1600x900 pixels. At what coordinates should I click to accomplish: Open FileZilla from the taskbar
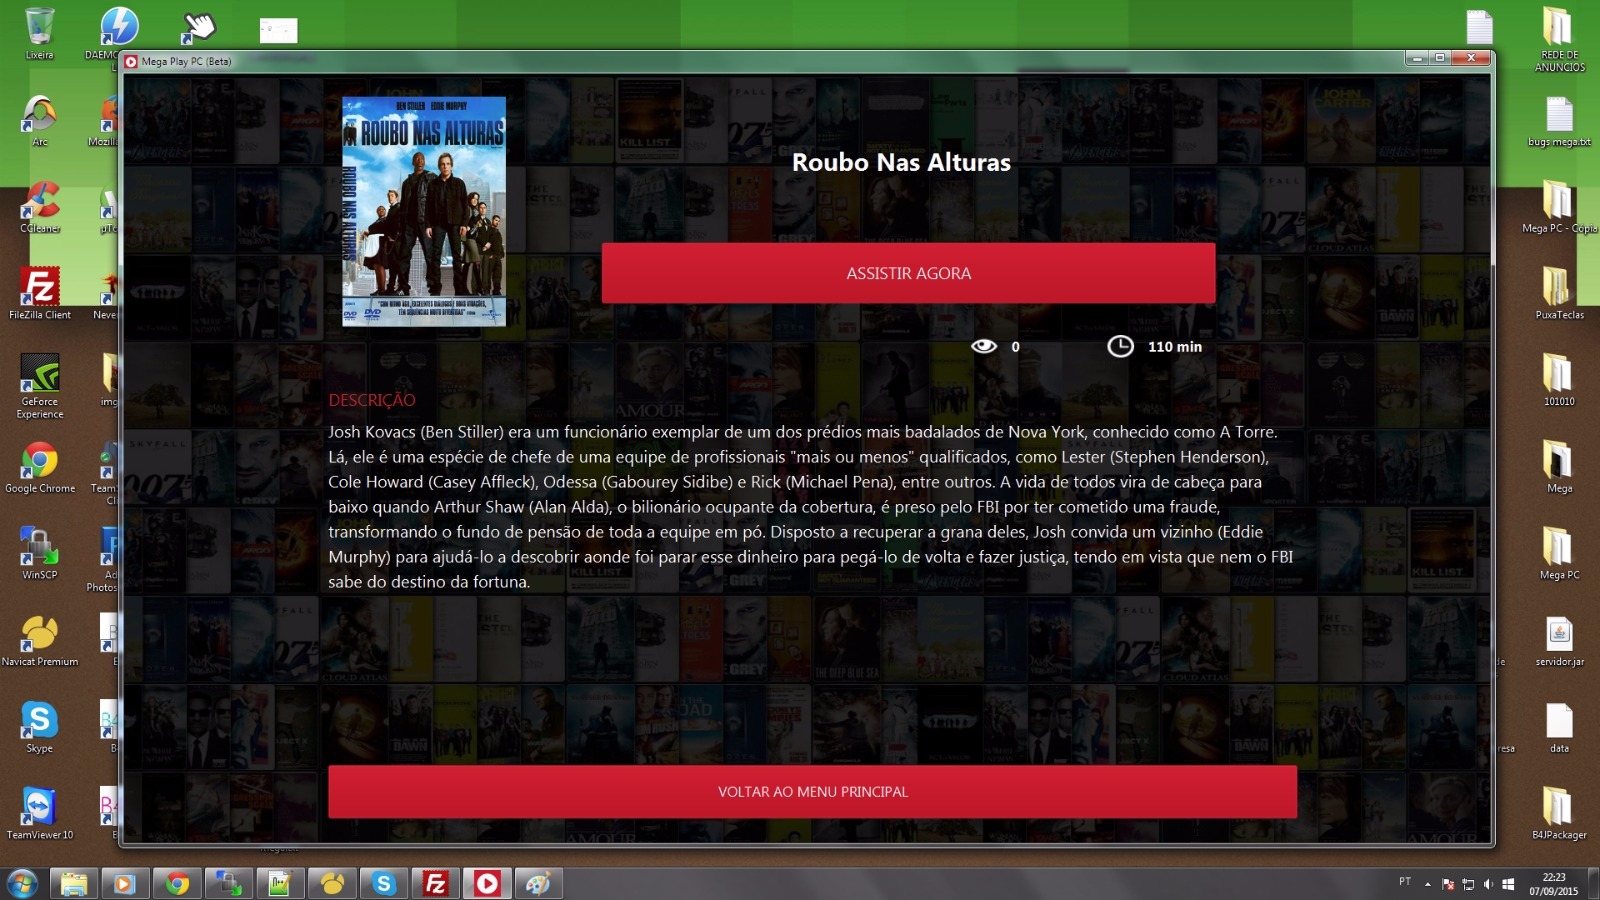[x=436, y=883]
